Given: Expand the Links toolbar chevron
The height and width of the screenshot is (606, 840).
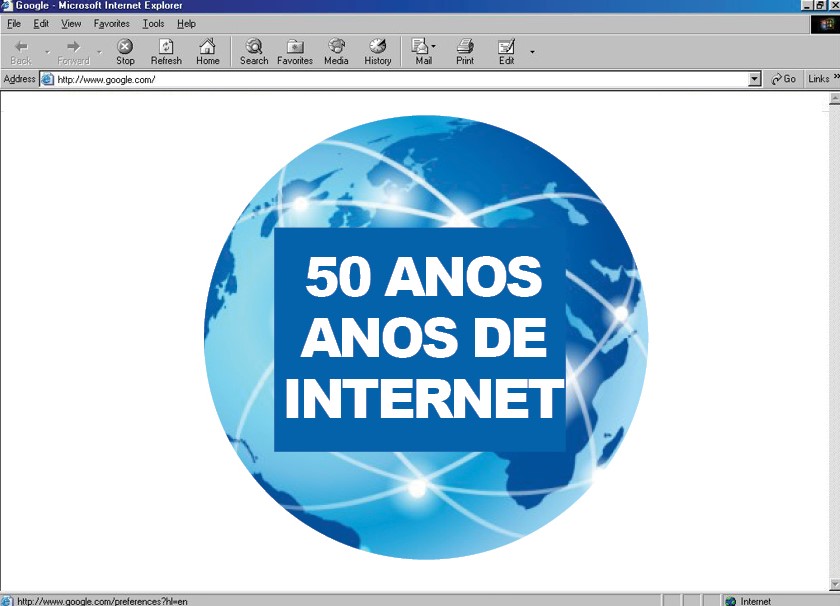Looking at the screenshot, I should click(835, 78).
